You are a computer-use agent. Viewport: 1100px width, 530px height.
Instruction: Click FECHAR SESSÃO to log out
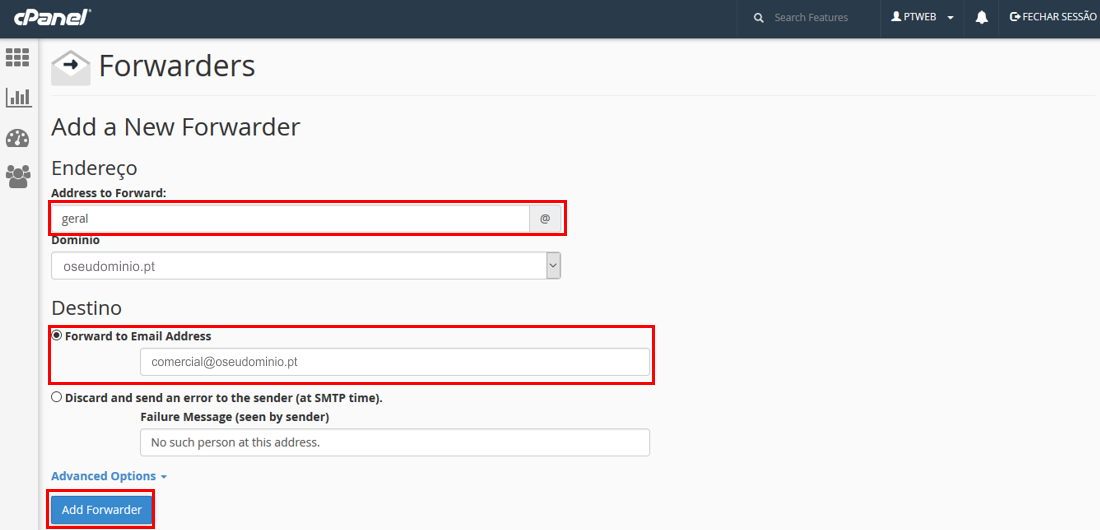point(1053,18)
